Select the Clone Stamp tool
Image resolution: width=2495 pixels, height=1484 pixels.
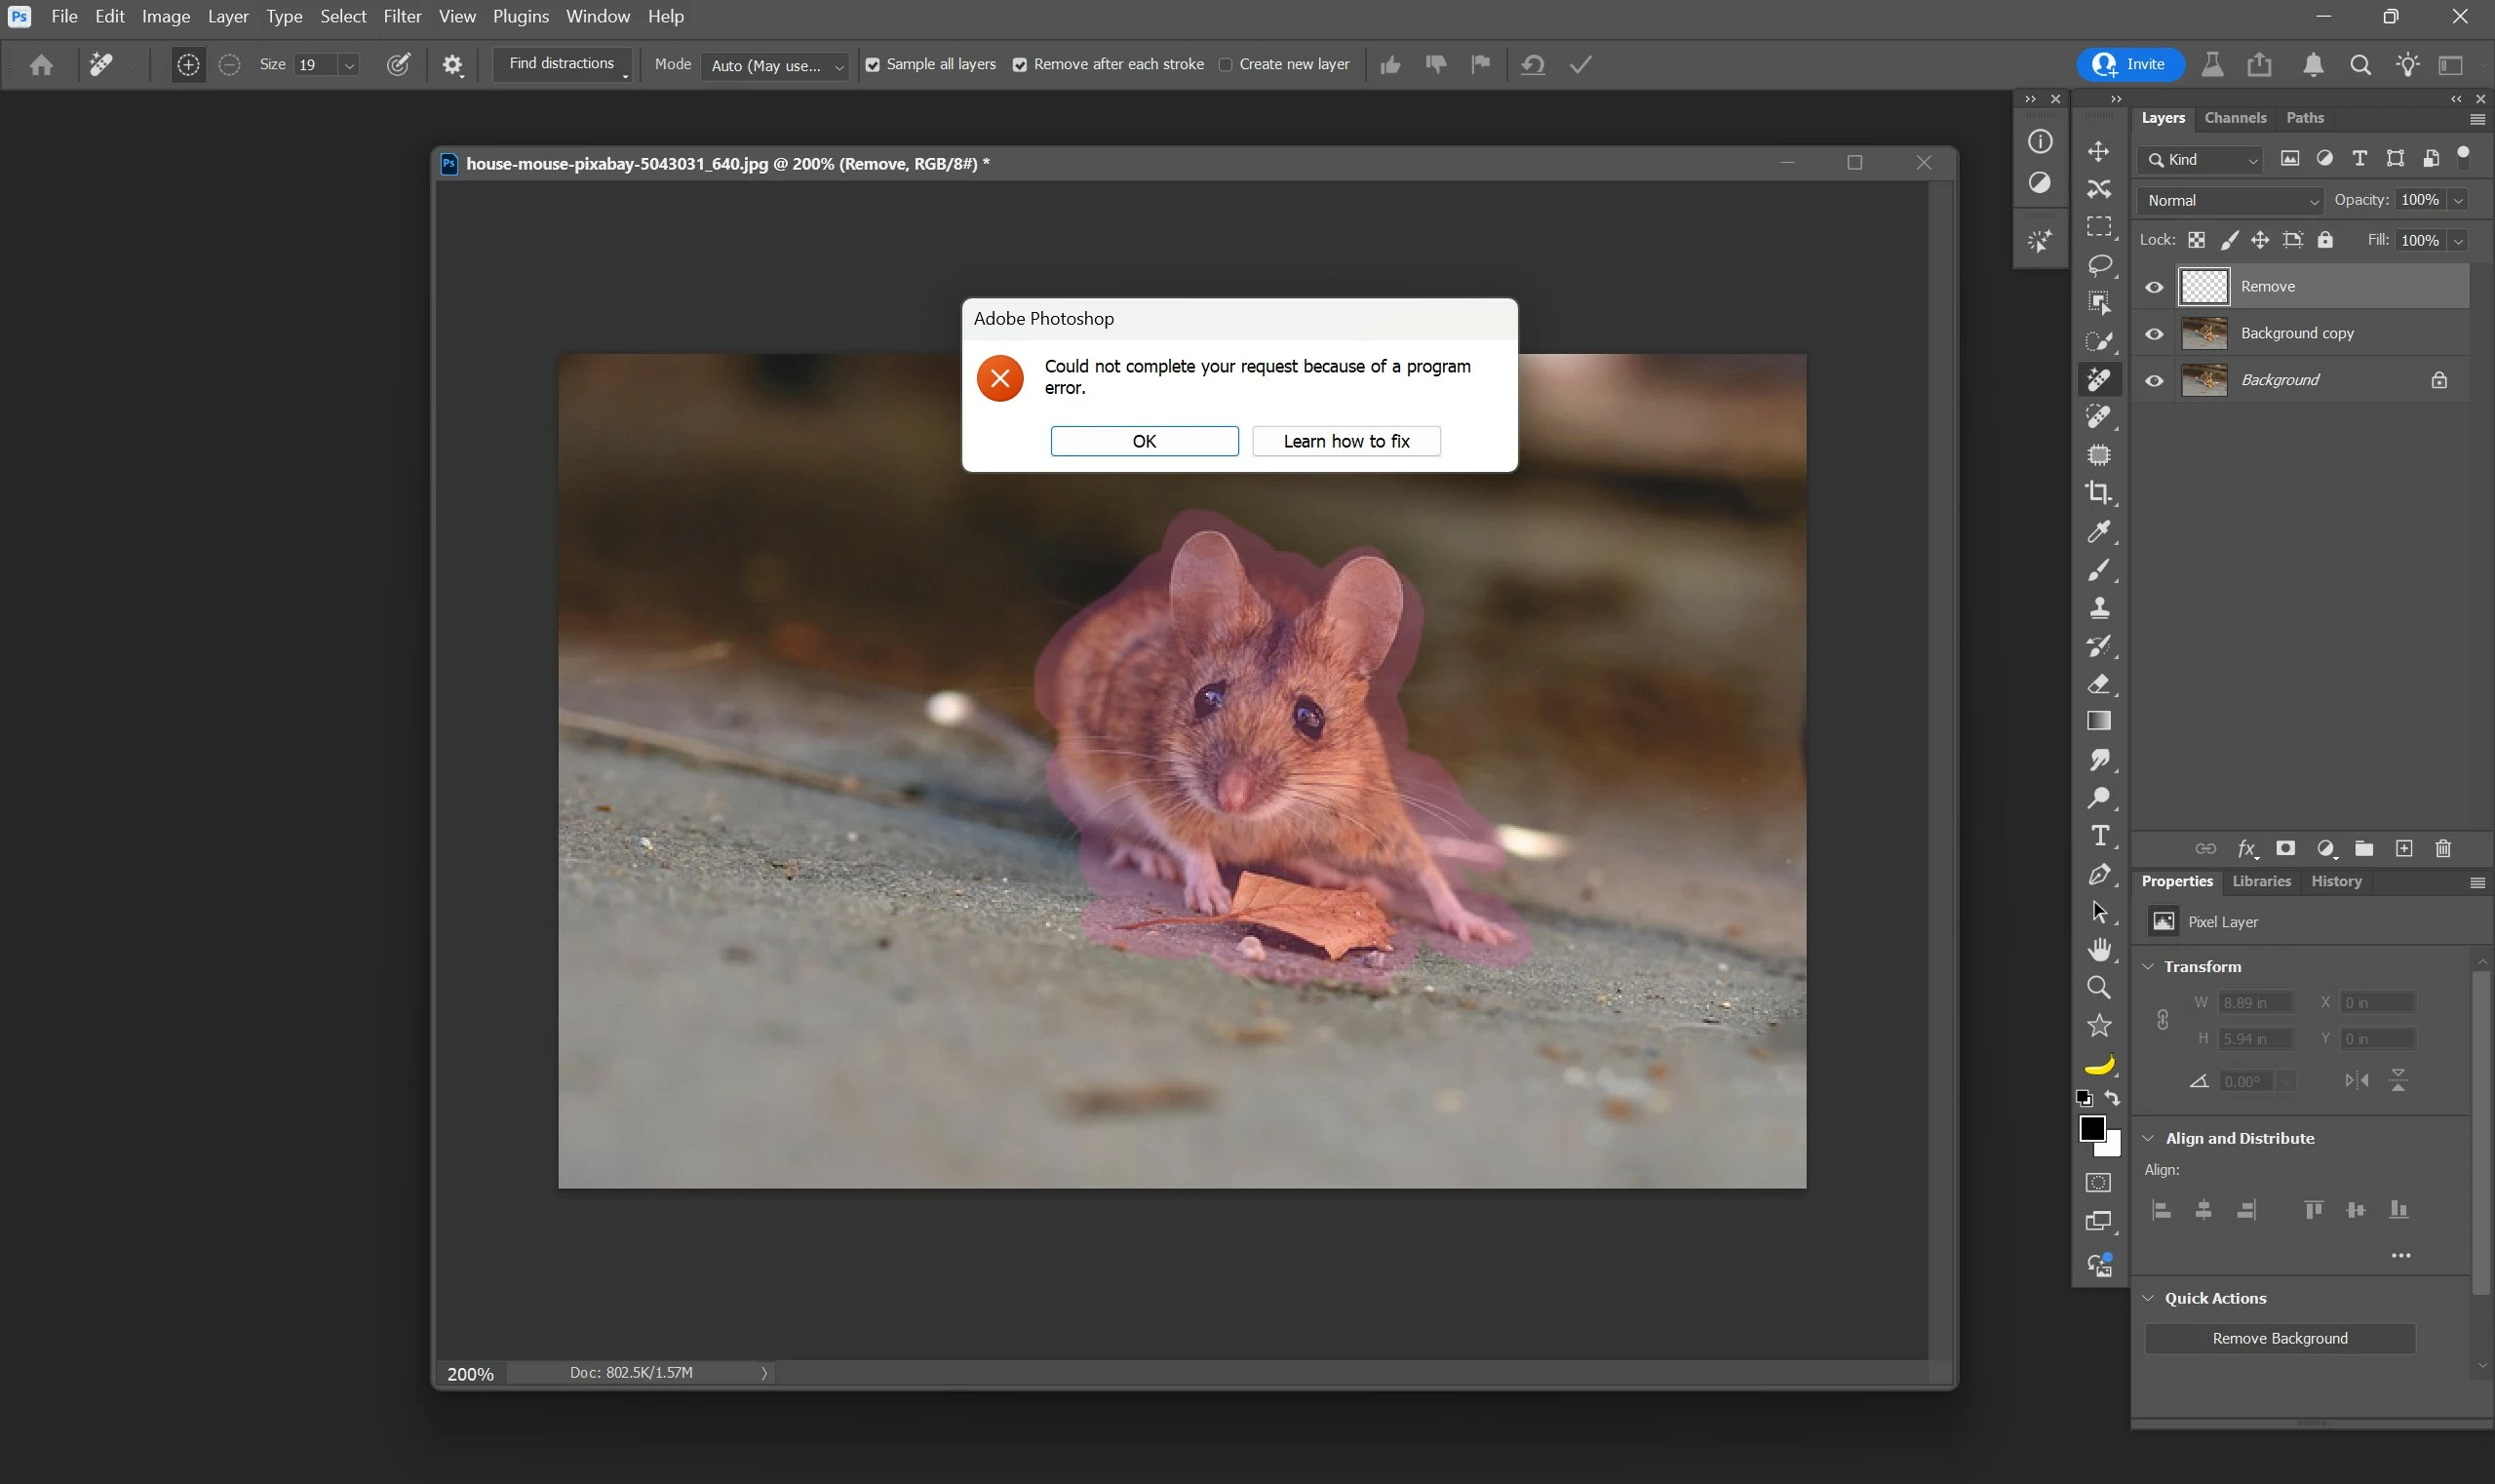point(2098,607)
